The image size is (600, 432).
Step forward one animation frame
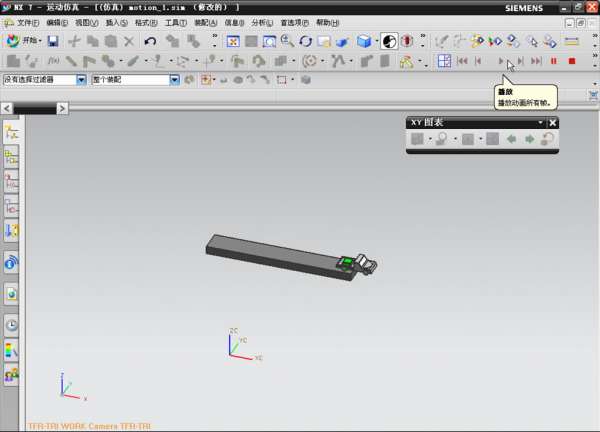[520, 61]
